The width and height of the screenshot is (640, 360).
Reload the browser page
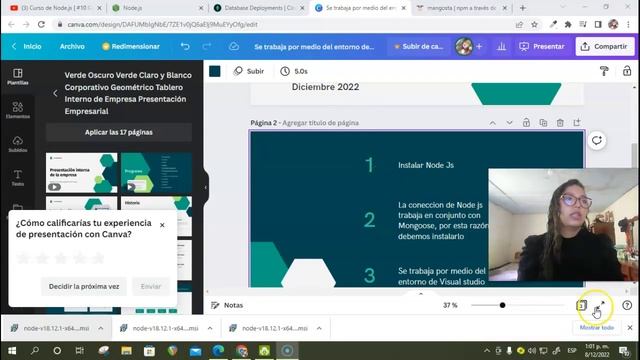41,24
